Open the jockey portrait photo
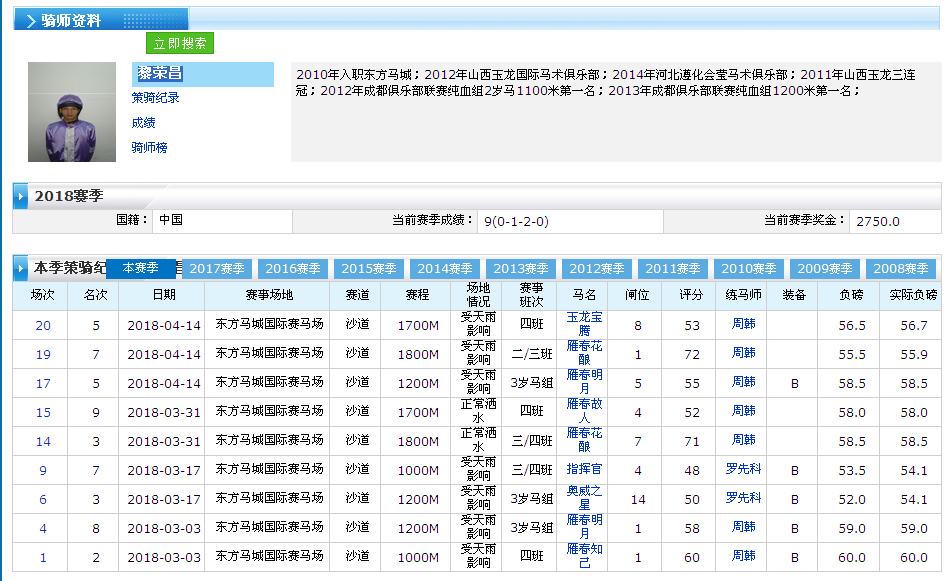Screen dimensions: 952x581 [72, 112]
